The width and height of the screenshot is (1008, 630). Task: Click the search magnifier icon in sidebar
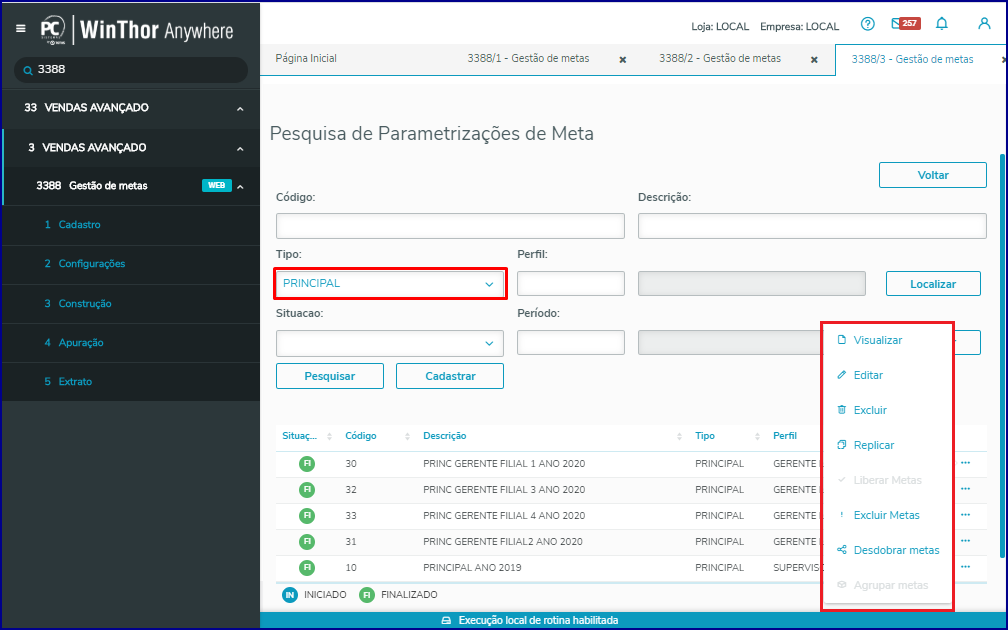tap(28, 70)
